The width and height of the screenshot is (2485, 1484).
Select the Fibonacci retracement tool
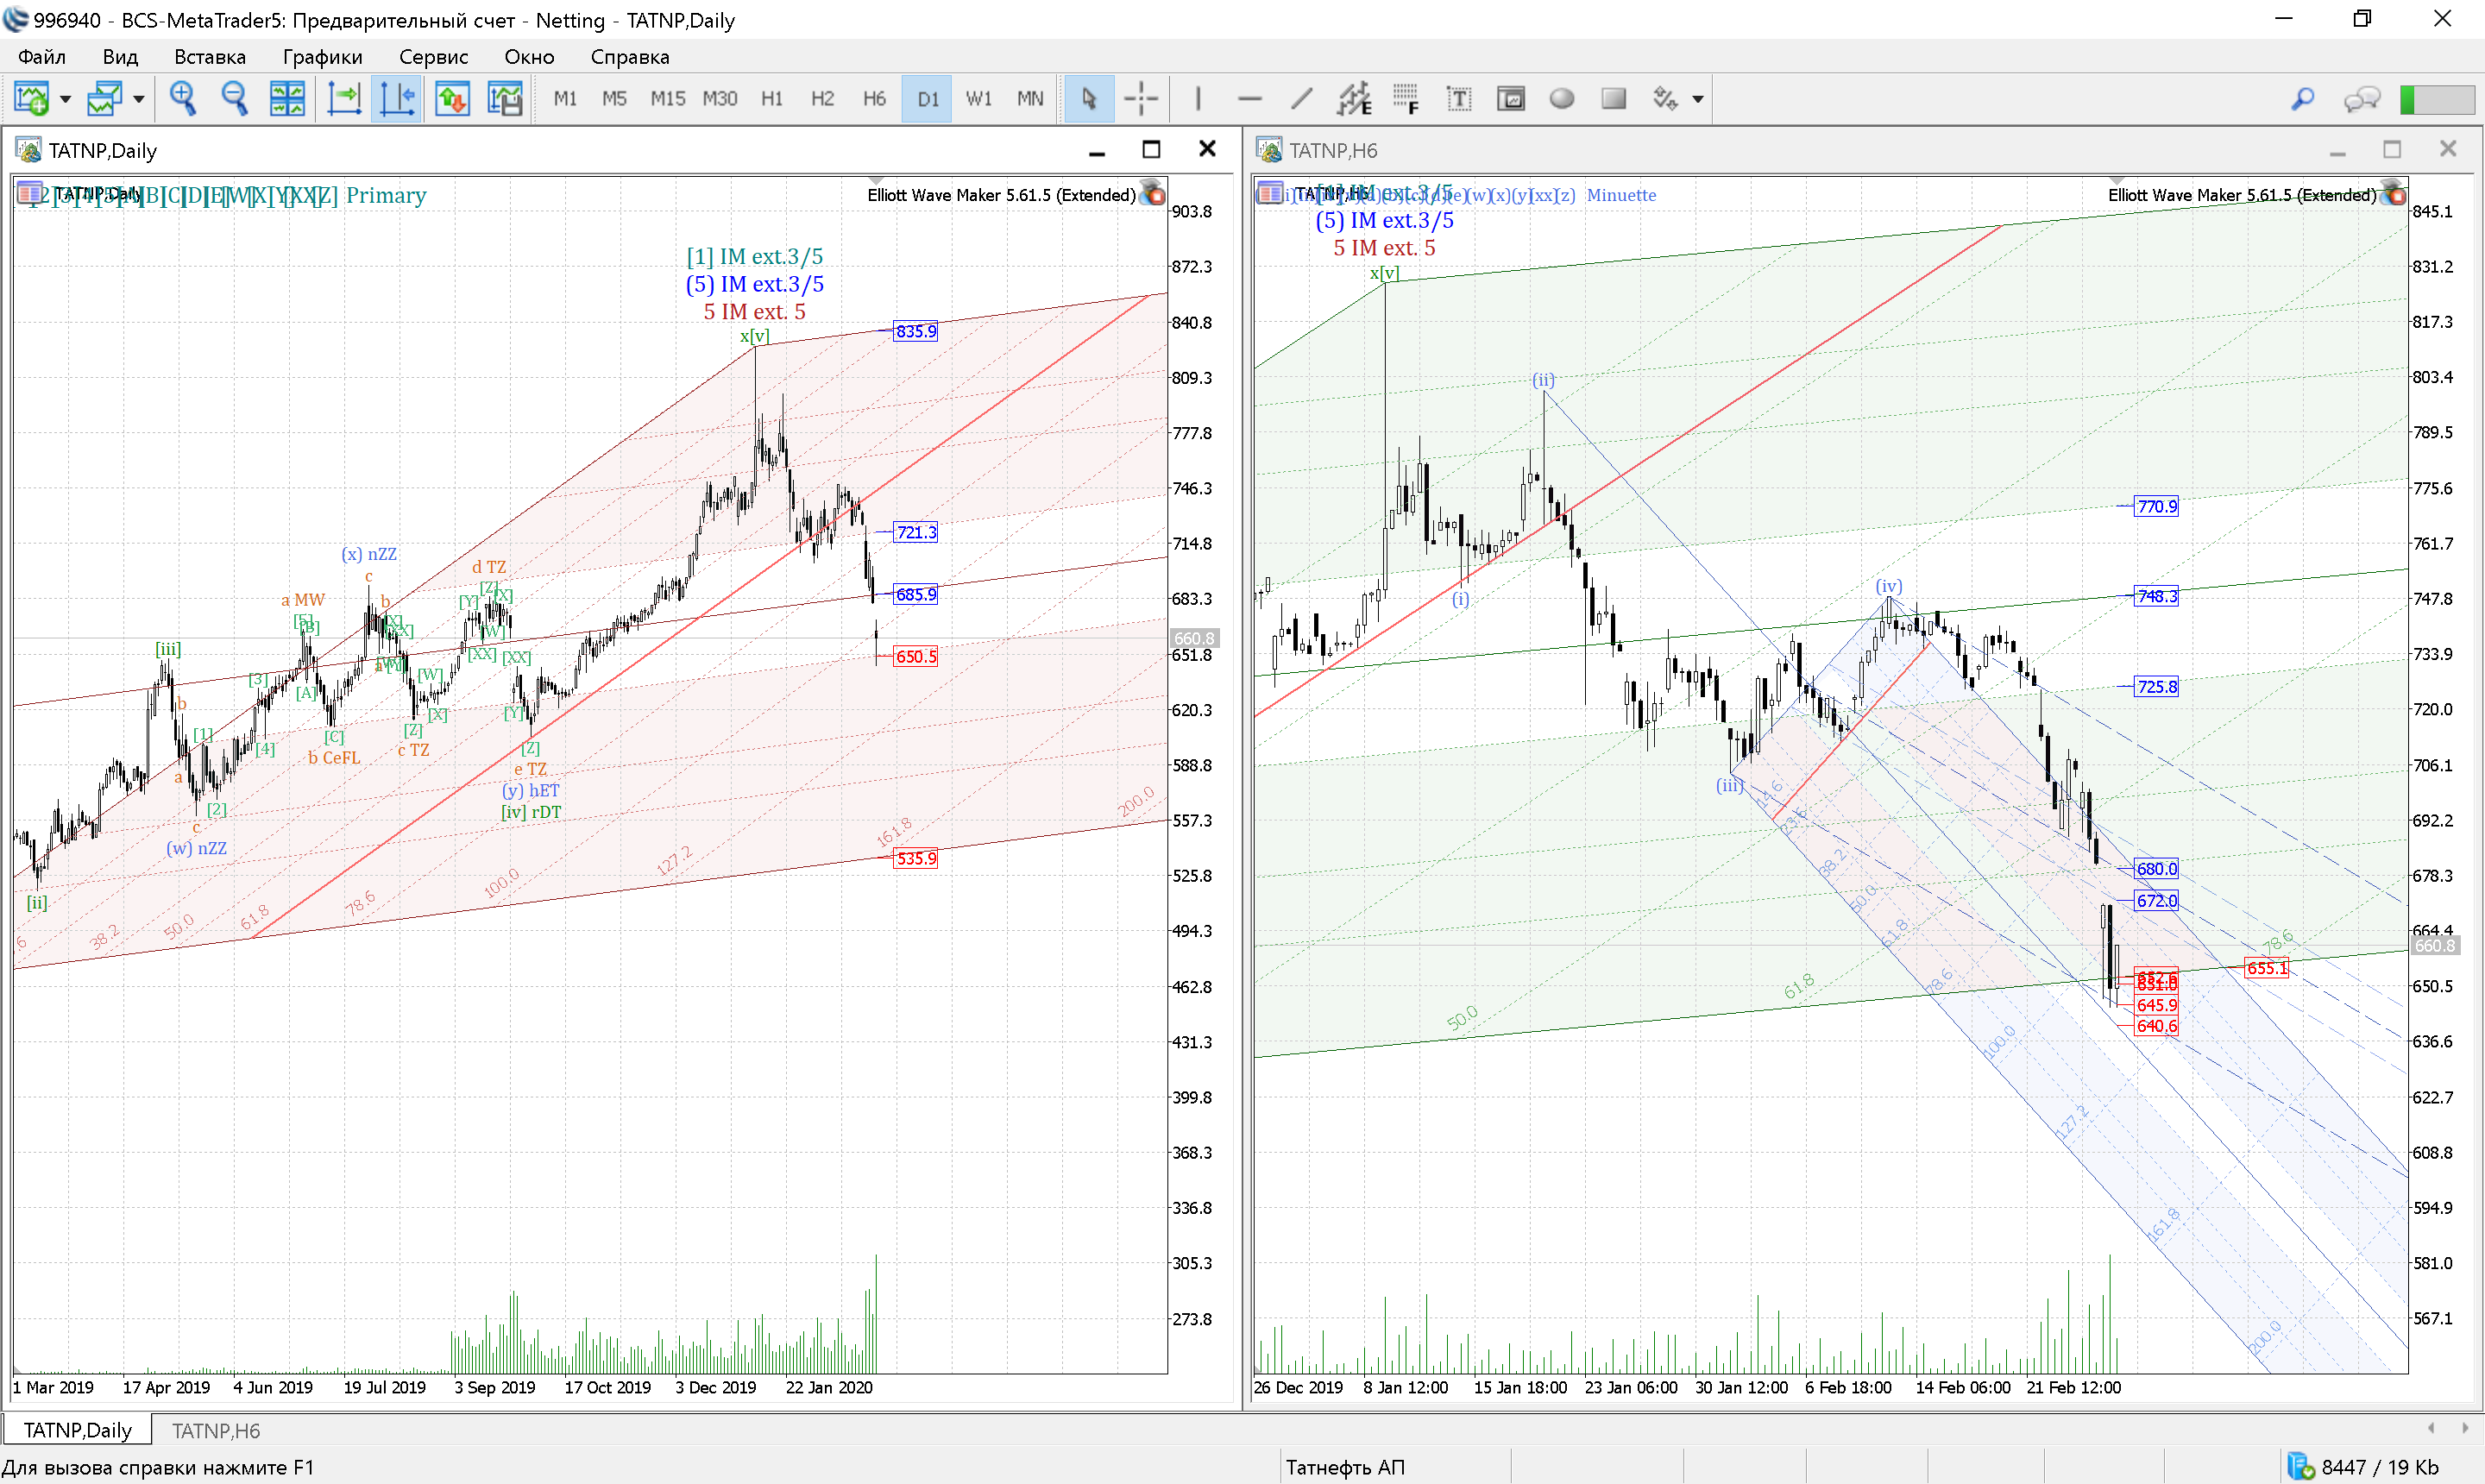(1406, 98)
